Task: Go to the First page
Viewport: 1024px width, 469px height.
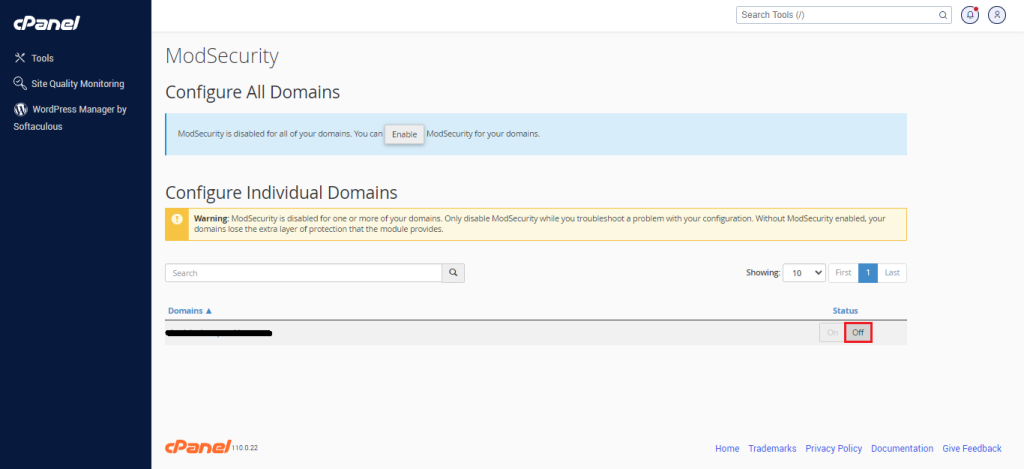Action: [x=843, y=273]
